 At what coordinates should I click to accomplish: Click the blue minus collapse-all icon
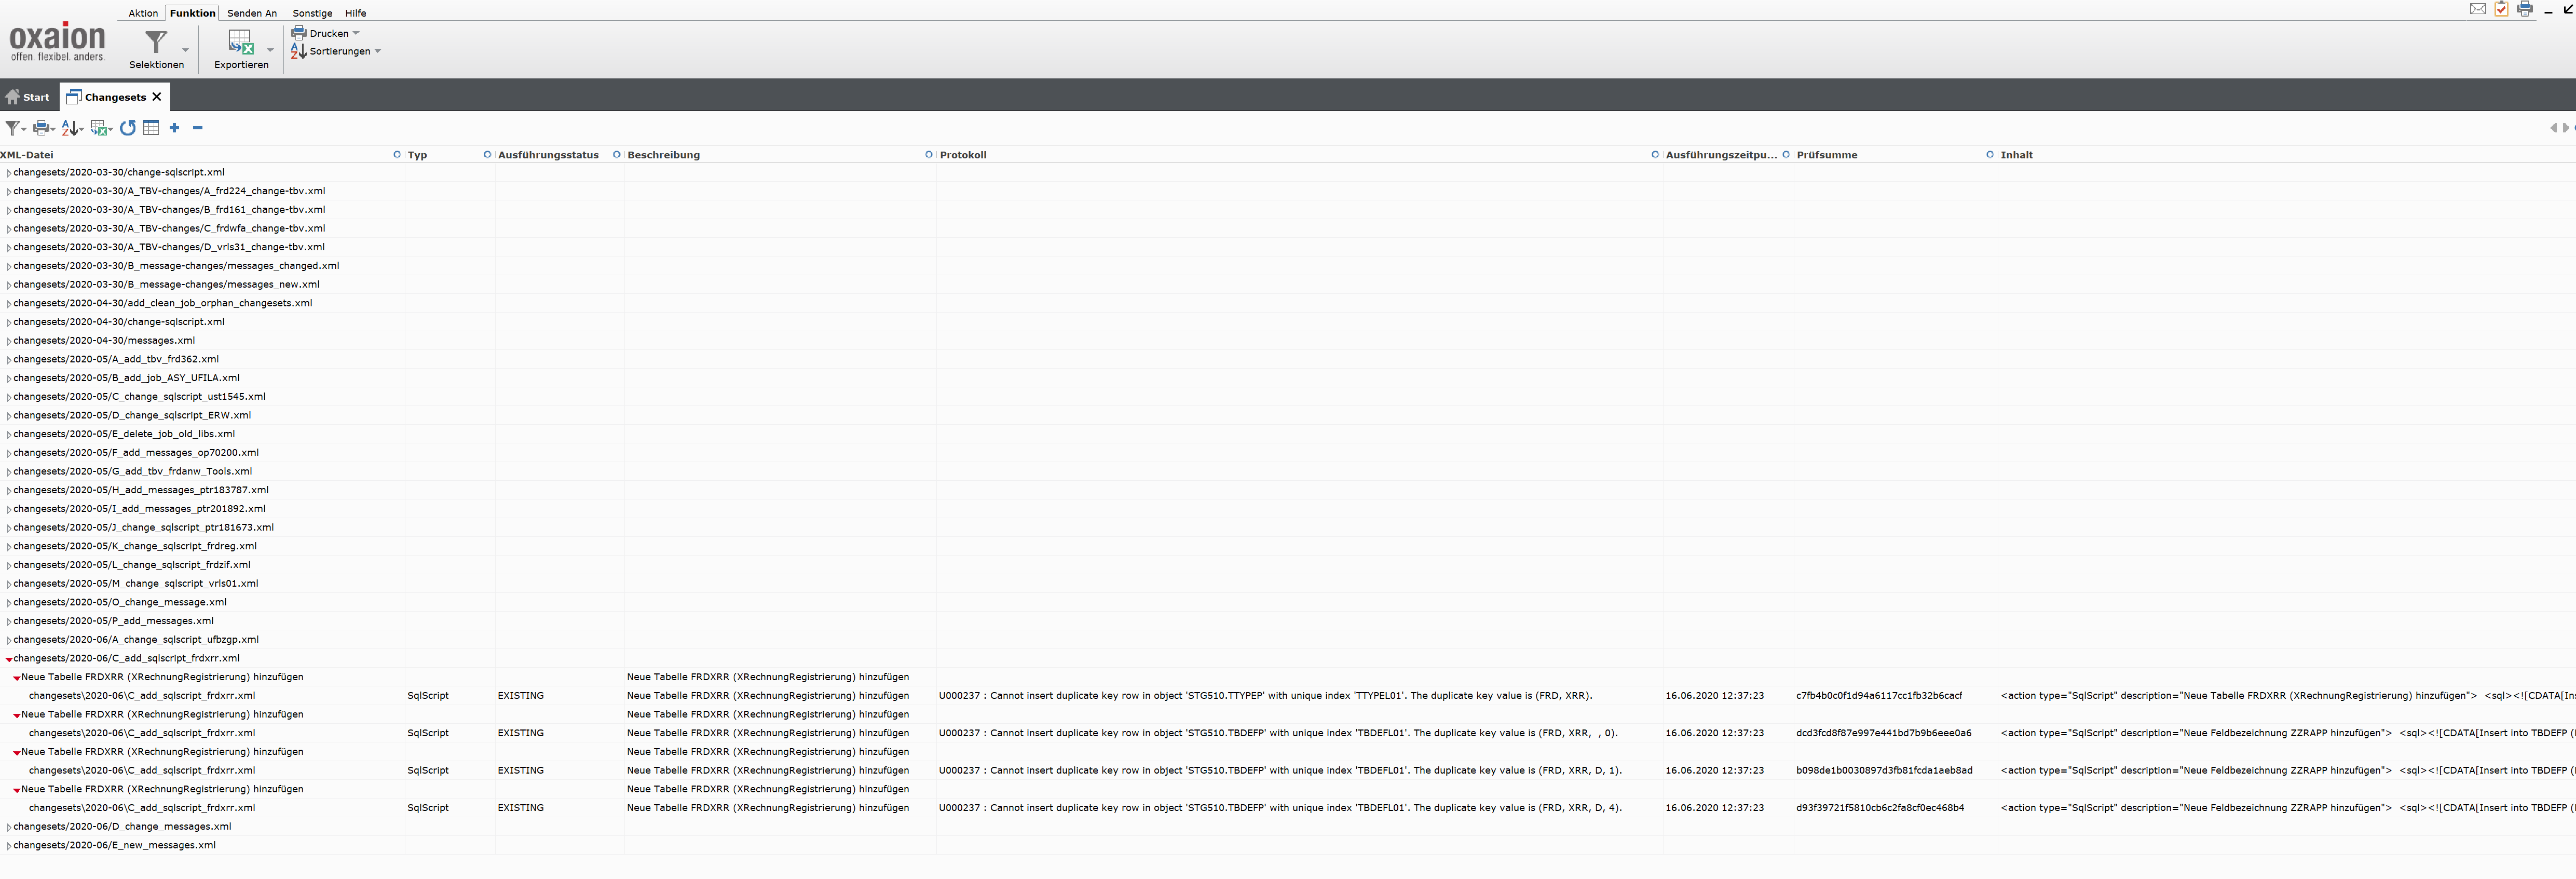[198, 128]
